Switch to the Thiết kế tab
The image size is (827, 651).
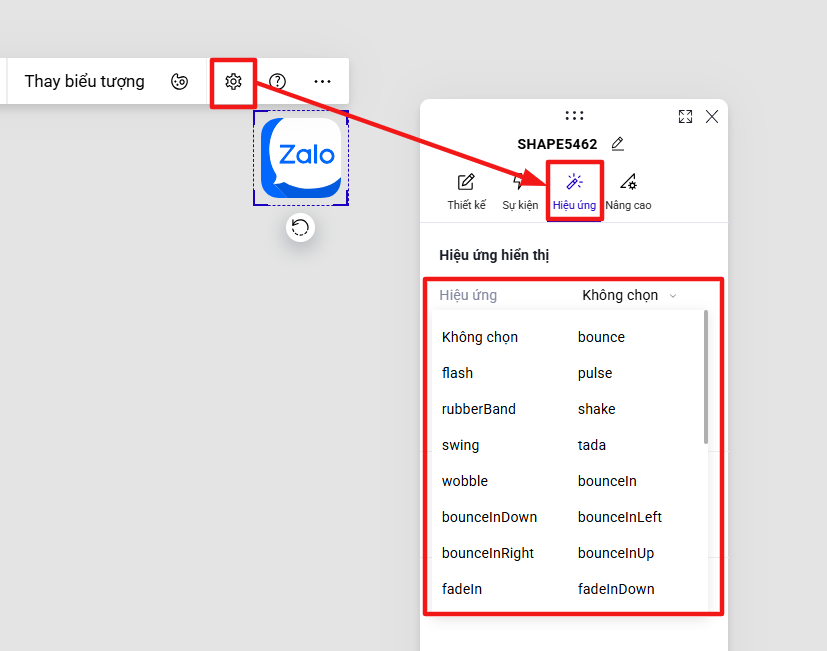coord(466,192)
